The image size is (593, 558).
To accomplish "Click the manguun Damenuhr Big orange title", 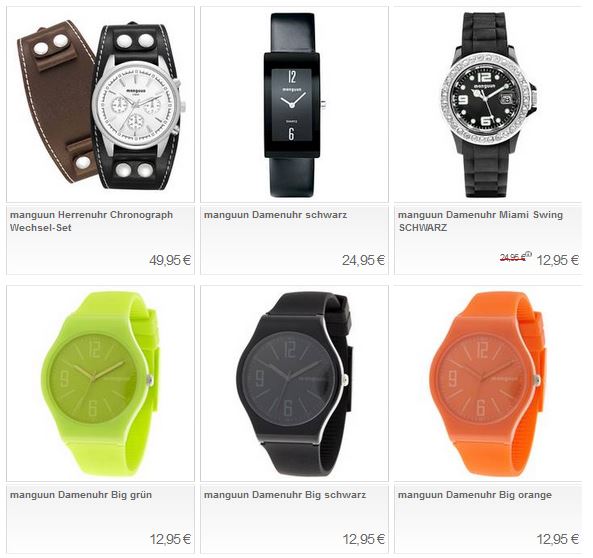I will [x=475, y=495].
